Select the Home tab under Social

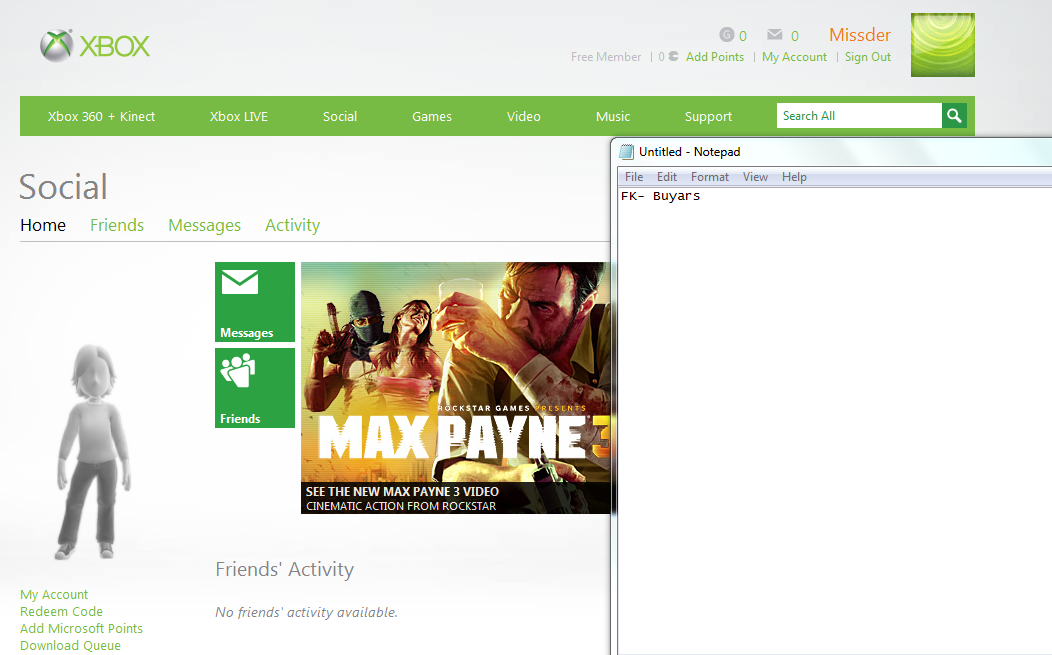43,225
